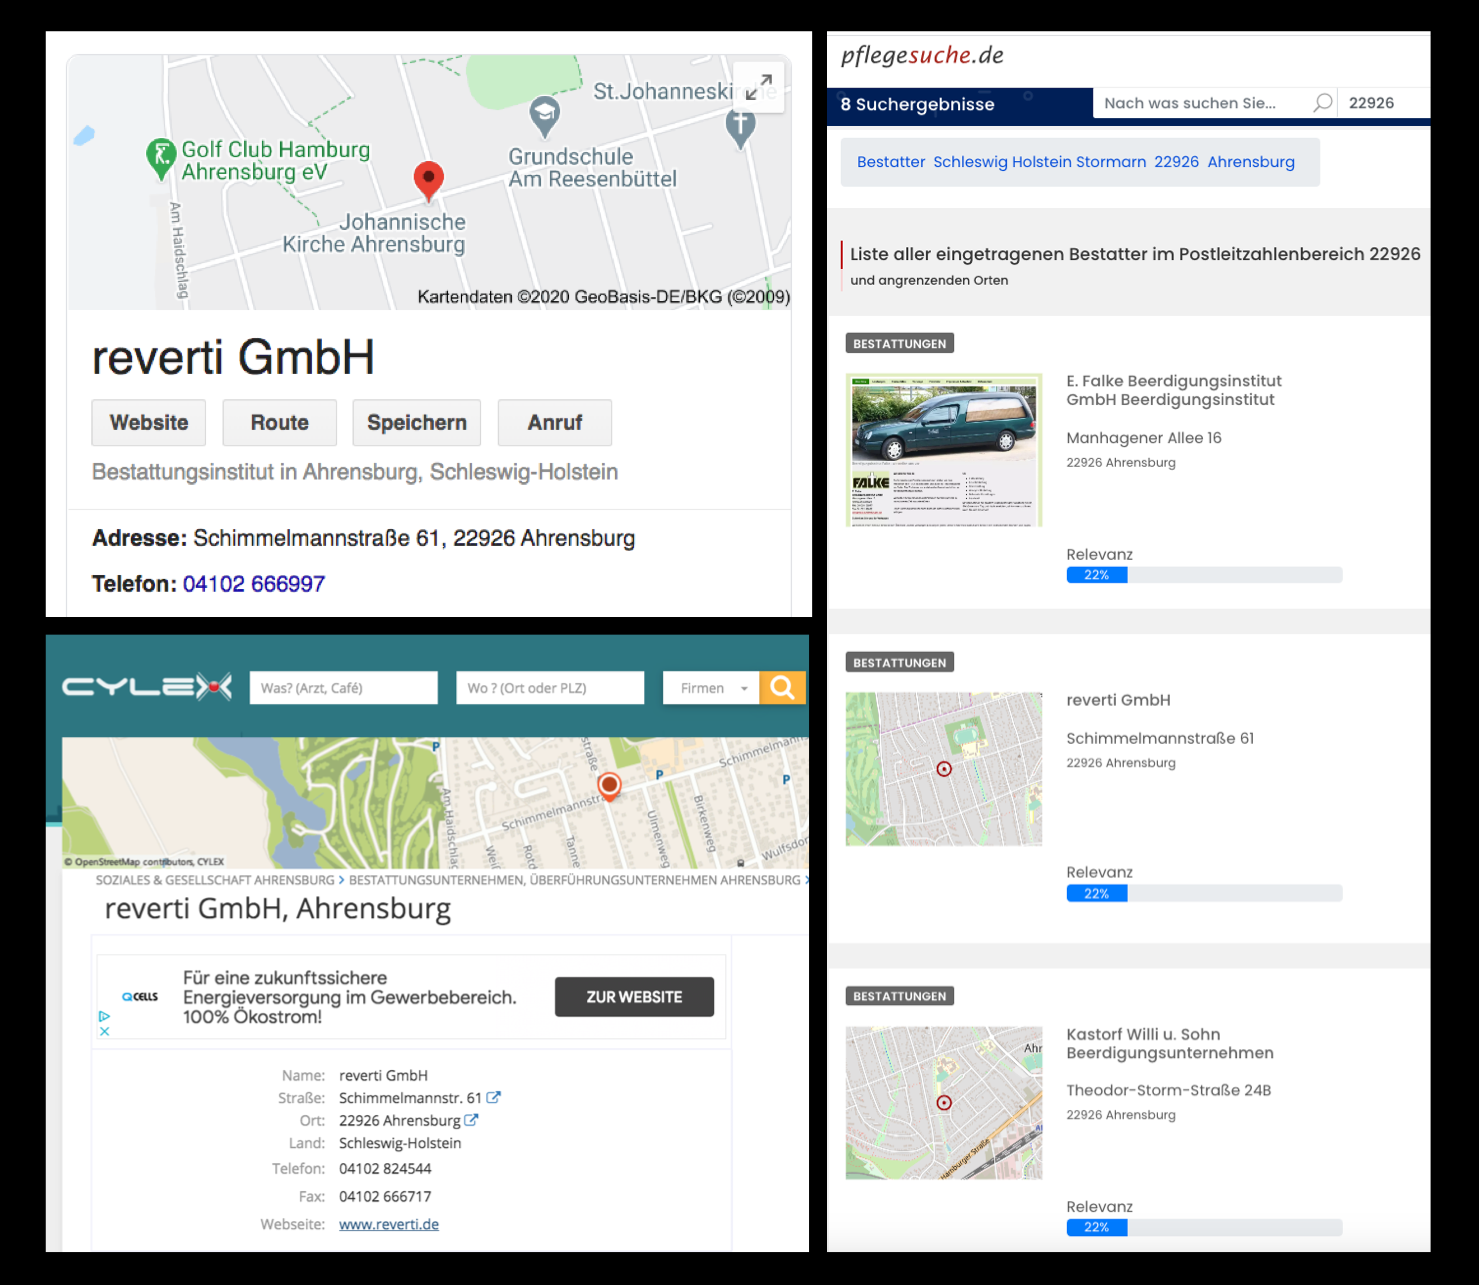The width and height of the screenshot is (1479, 1285).
Task: Click the reverti GmbH relevance bar
Action: (x=1204, y=894)
